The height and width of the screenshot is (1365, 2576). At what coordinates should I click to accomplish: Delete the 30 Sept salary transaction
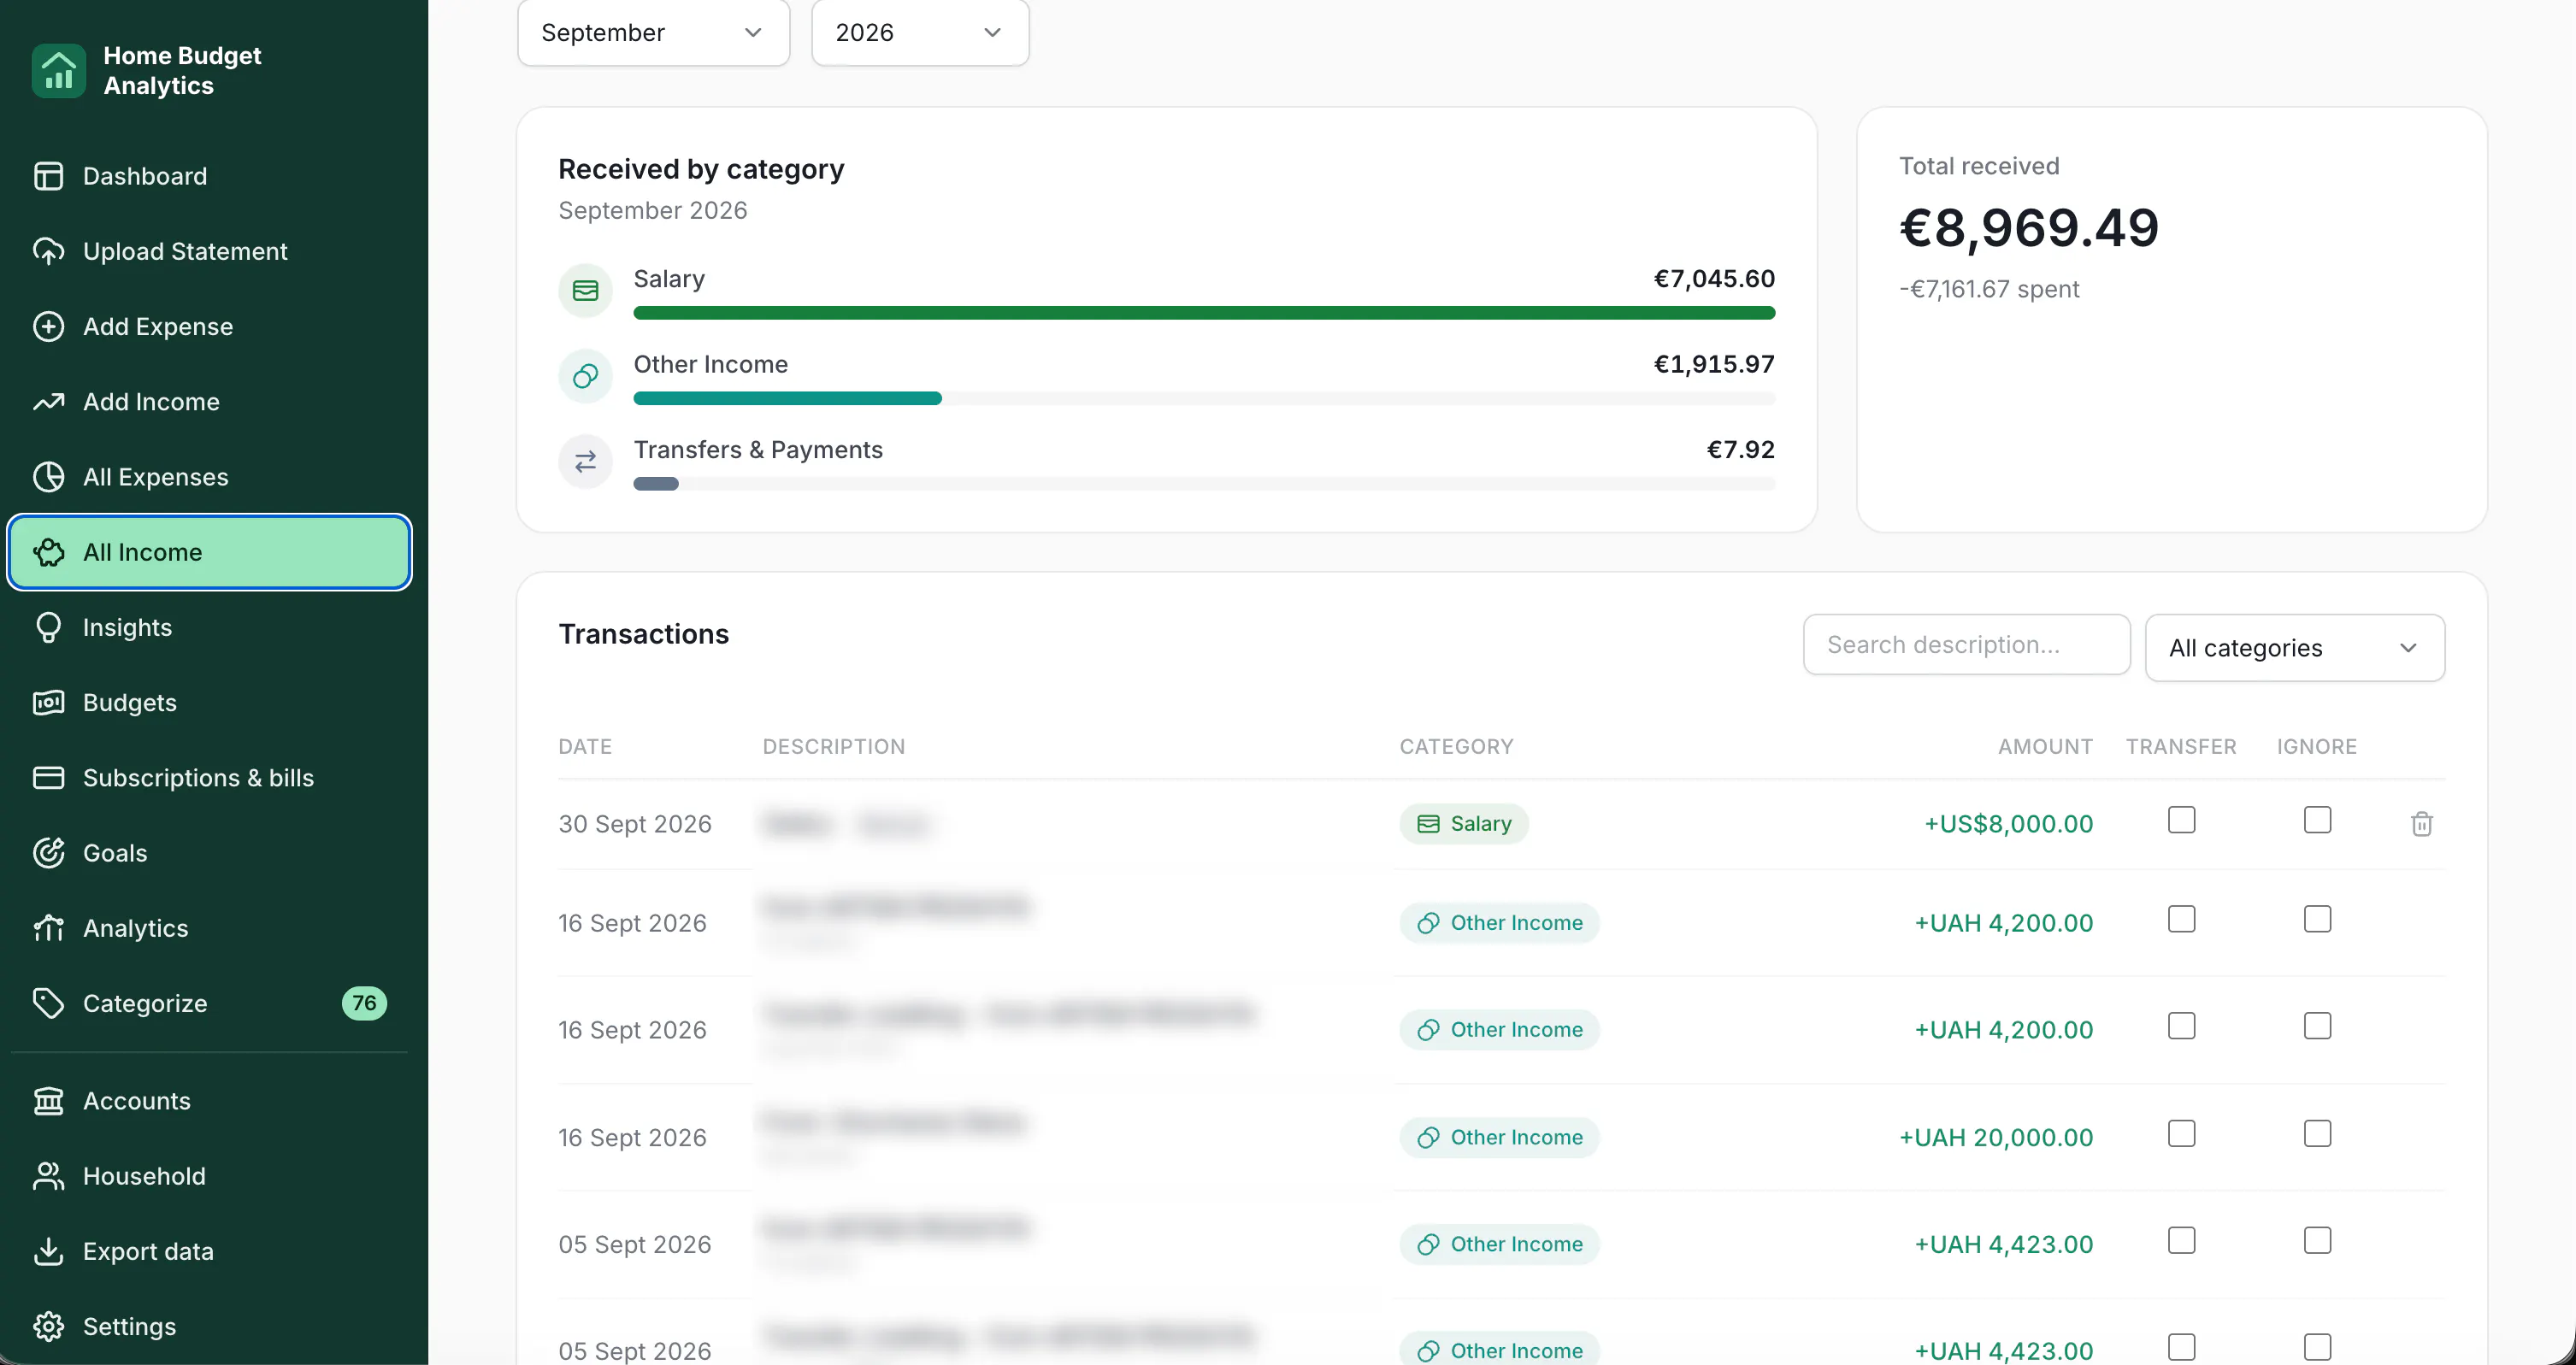coord(2421,824)
